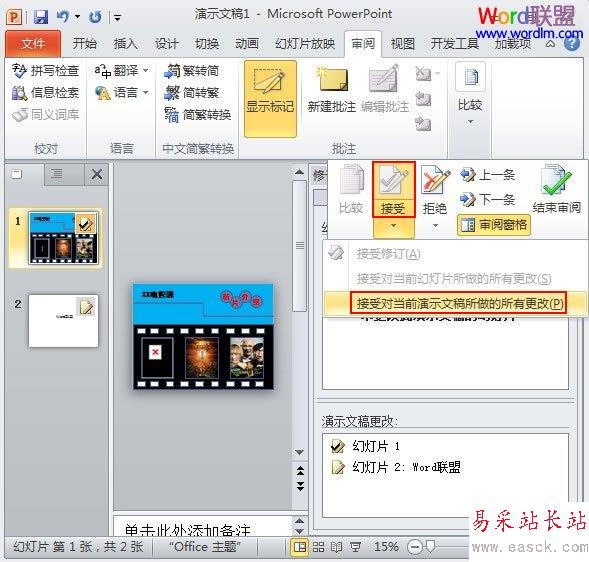Open 简繁转换 conversion dialog
The height and width of the screenshot is (562, 589).
tap(198, 115)
